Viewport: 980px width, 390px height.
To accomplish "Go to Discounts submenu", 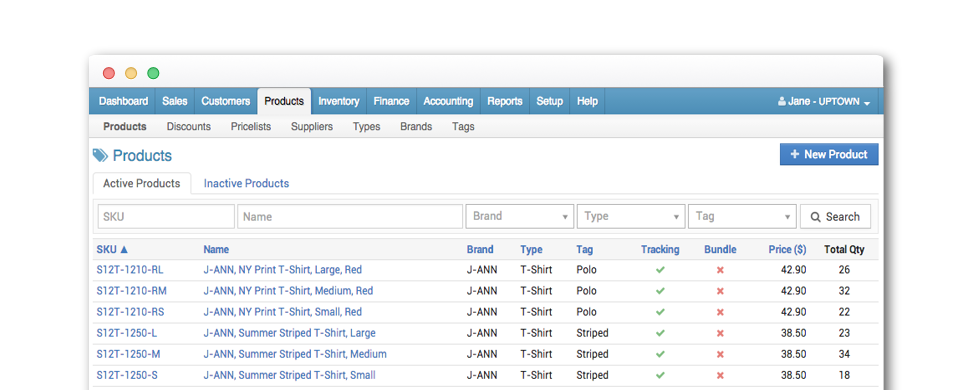I will [x=189, y=126].
